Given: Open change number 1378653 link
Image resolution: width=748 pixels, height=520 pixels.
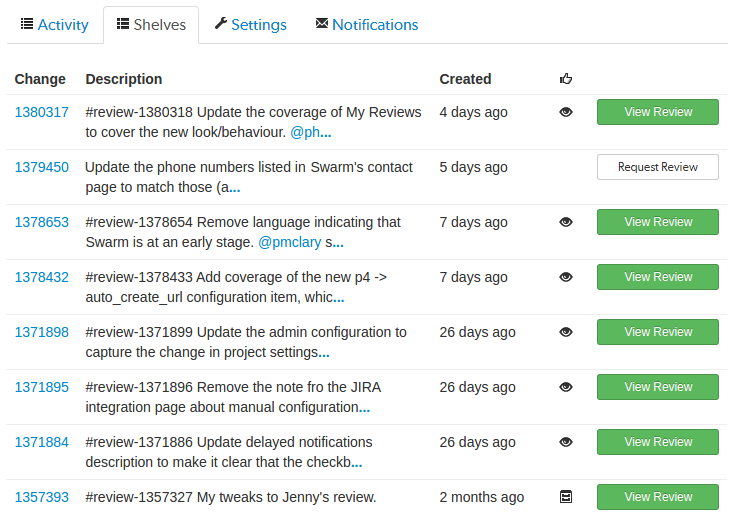Looking at the screenshot, I should tap(42, 222).
